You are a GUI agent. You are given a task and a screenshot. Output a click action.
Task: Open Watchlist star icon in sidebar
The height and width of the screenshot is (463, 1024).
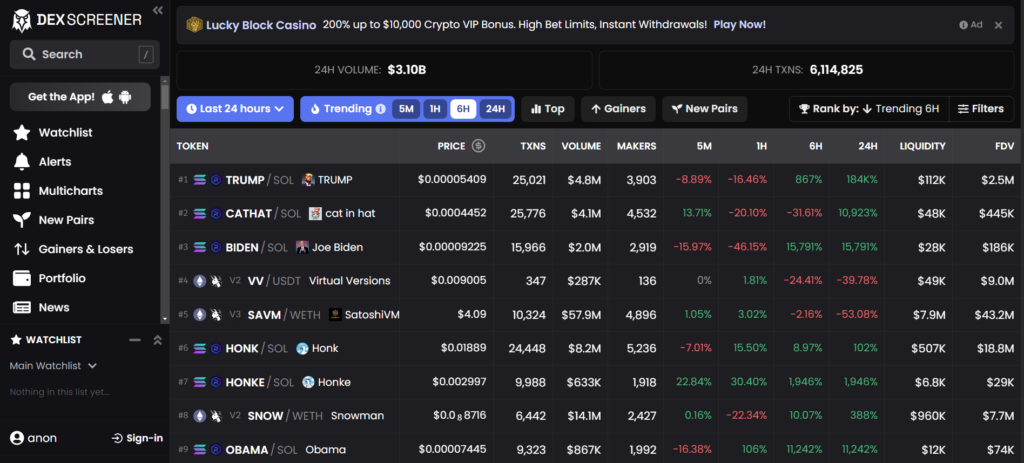tap(22, 133)
